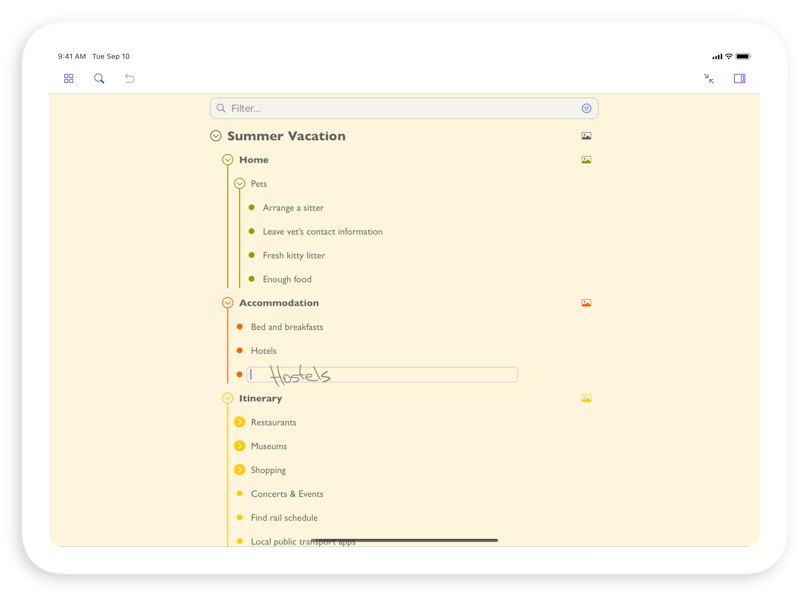The height and width of the screenshot is (596, 800).
Task: Click yellow image icon beside Itinerary
Action: click(x=586, y=398)
